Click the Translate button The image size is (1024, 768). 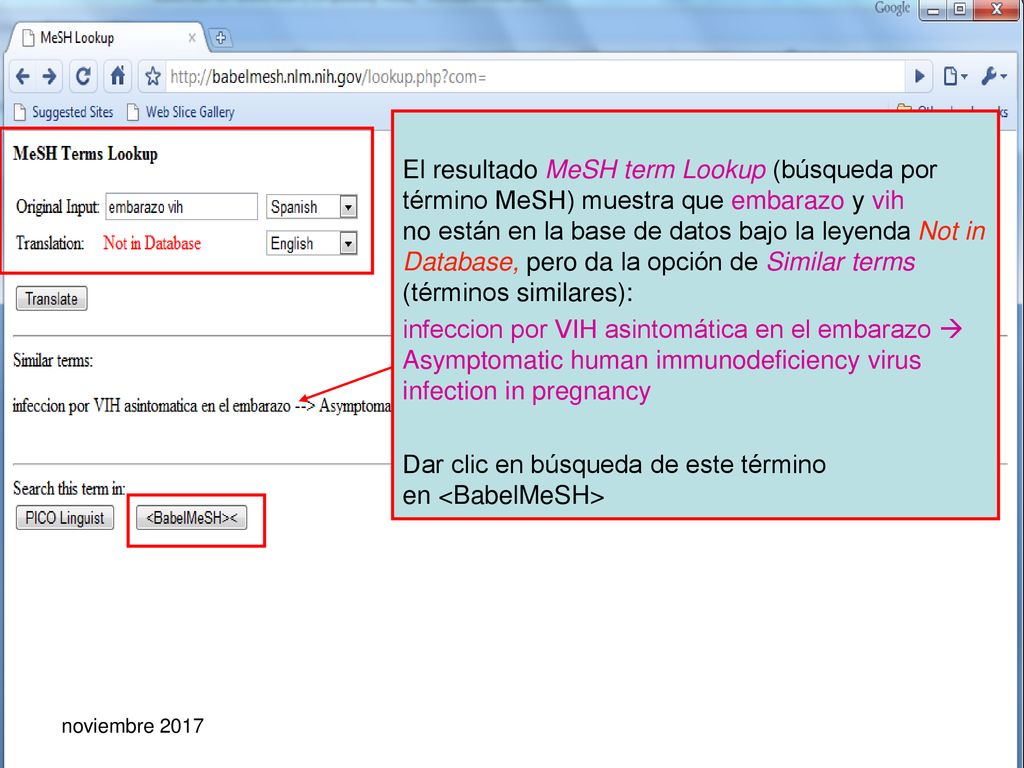click(x=52, y=298)
